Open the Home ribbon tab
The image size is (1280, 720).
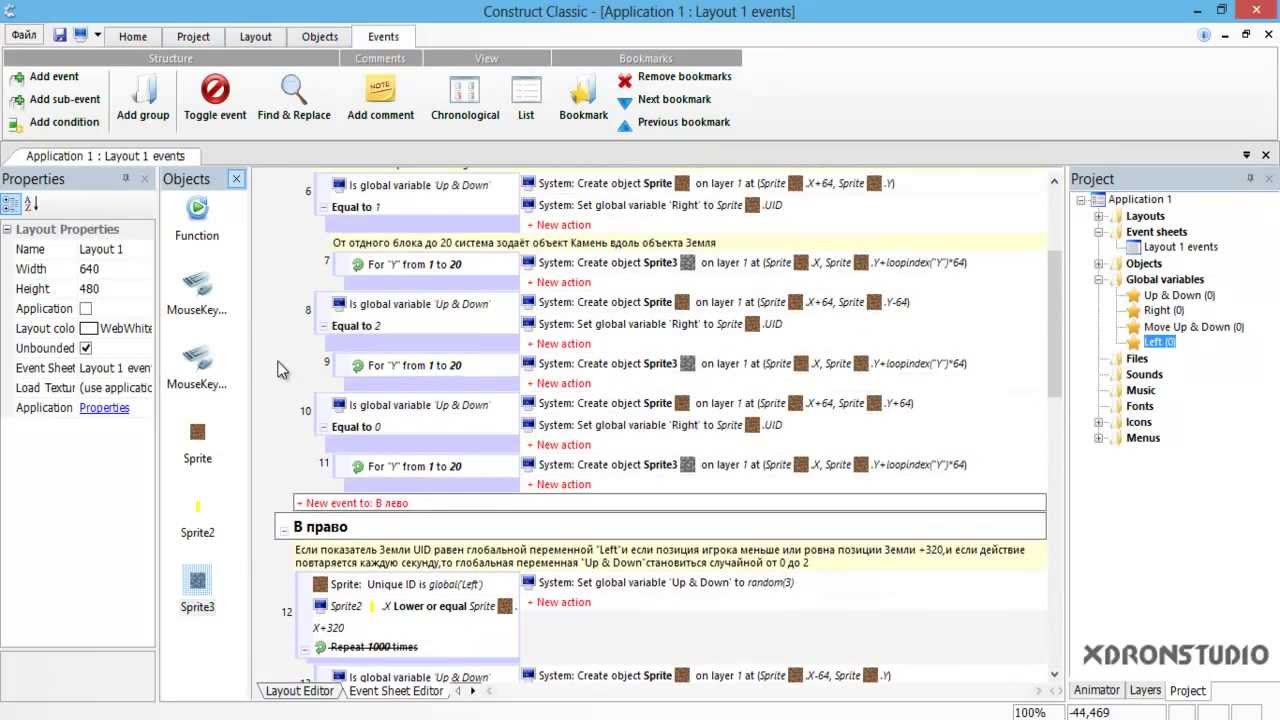(133, 36)
